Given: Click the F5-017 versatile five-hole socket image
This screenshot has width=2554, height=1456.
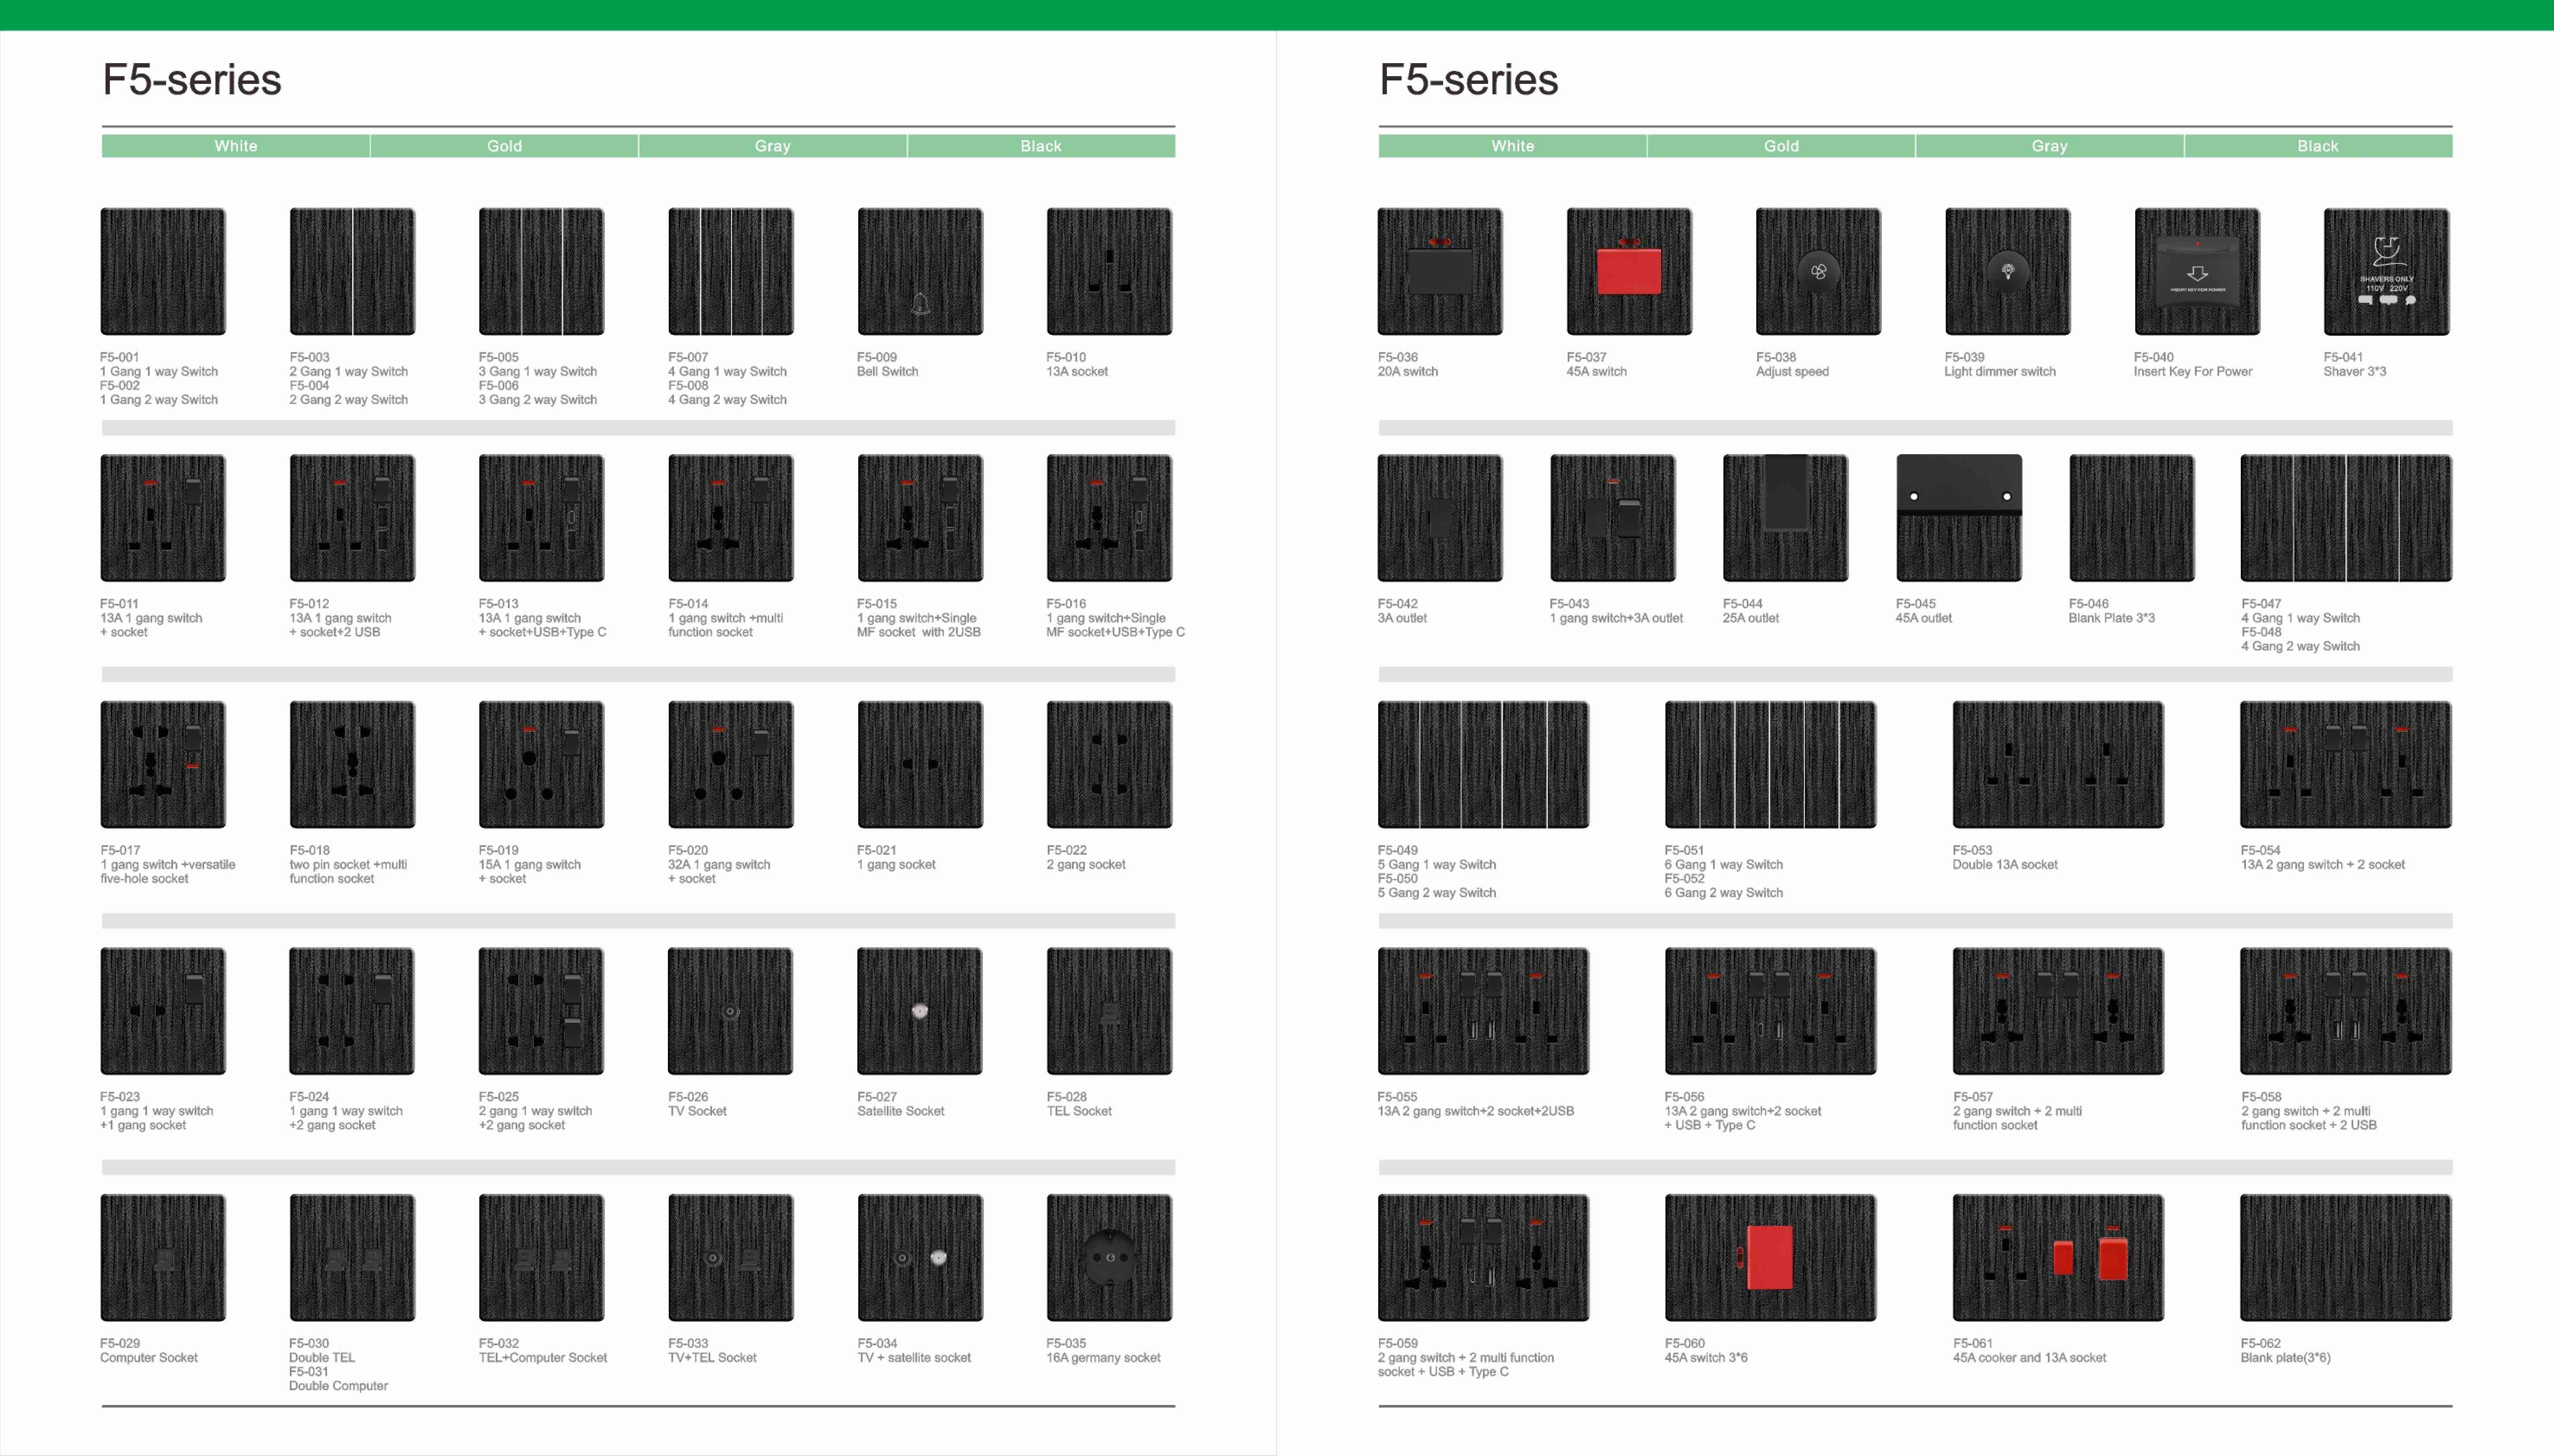Looking at the screenshot, I should click(163, 764).
